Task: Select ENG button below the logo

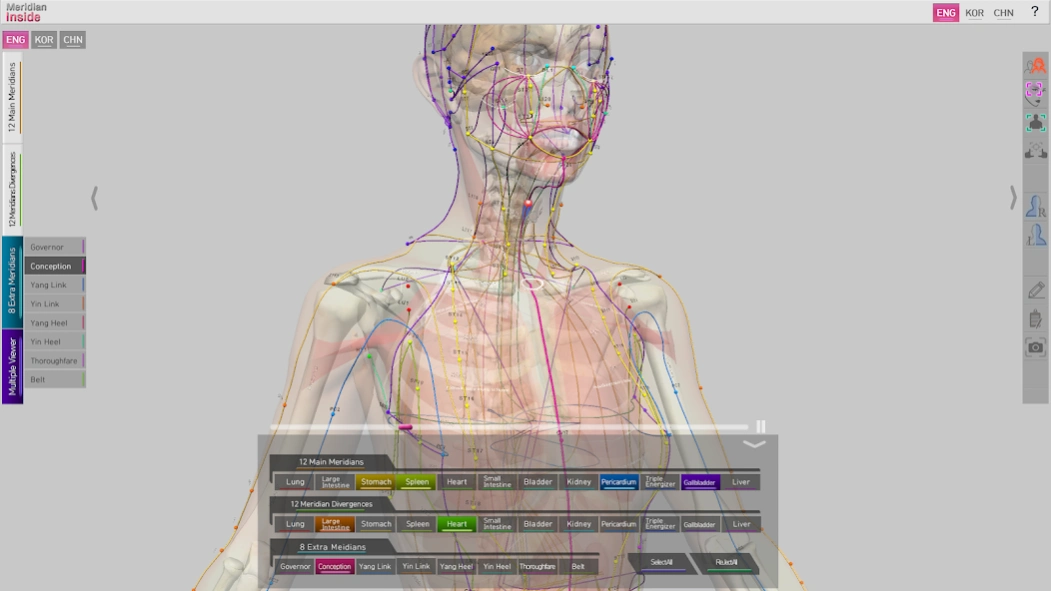Action: coord(15,40)
